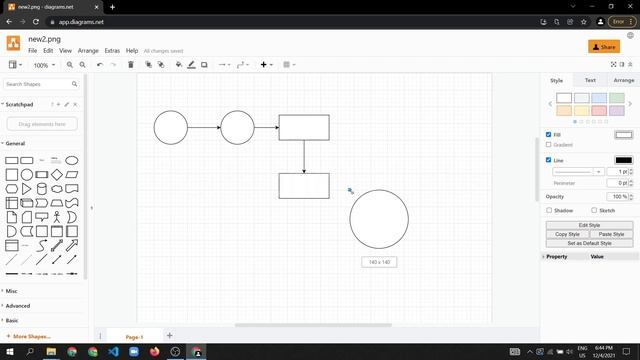Open the Edit menu
The width and height of the screenshot is (640, 360).
point(48,51)
